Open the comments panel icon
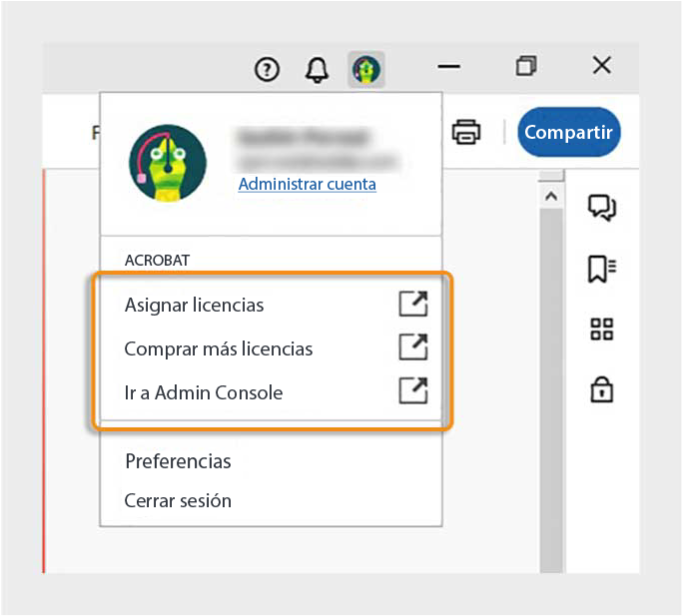The image size is (682, 616). click(602, 208)
